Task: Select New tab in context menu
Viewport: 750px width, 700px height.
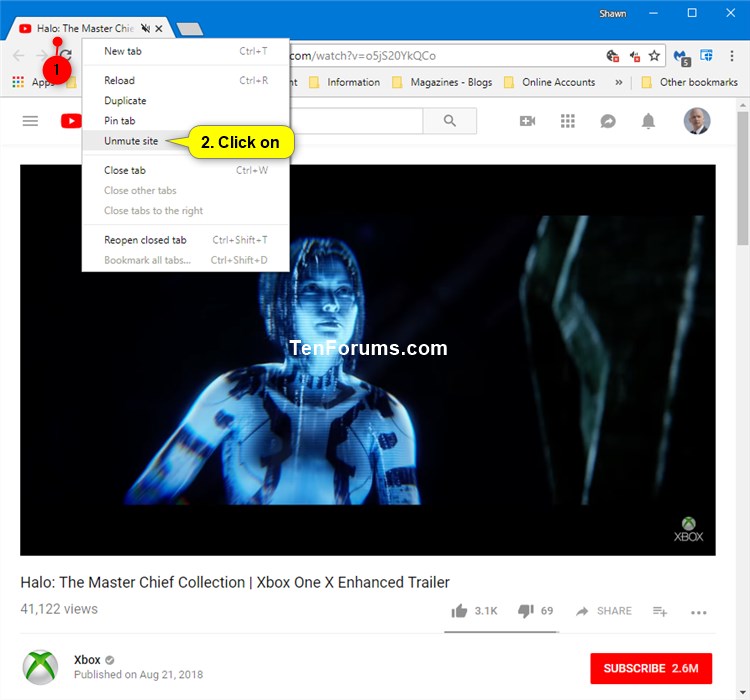Action: click(x=186, y=51)
